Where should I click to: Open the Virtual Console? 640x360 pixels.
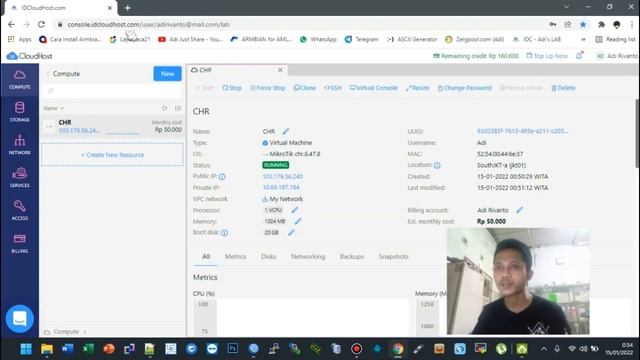pos(373,88)
